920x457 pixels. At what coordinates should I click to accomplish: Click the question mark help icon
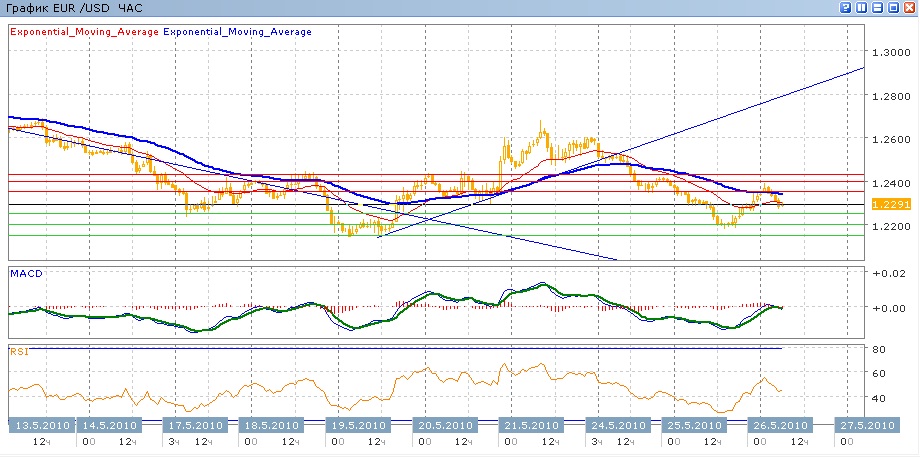848,8
